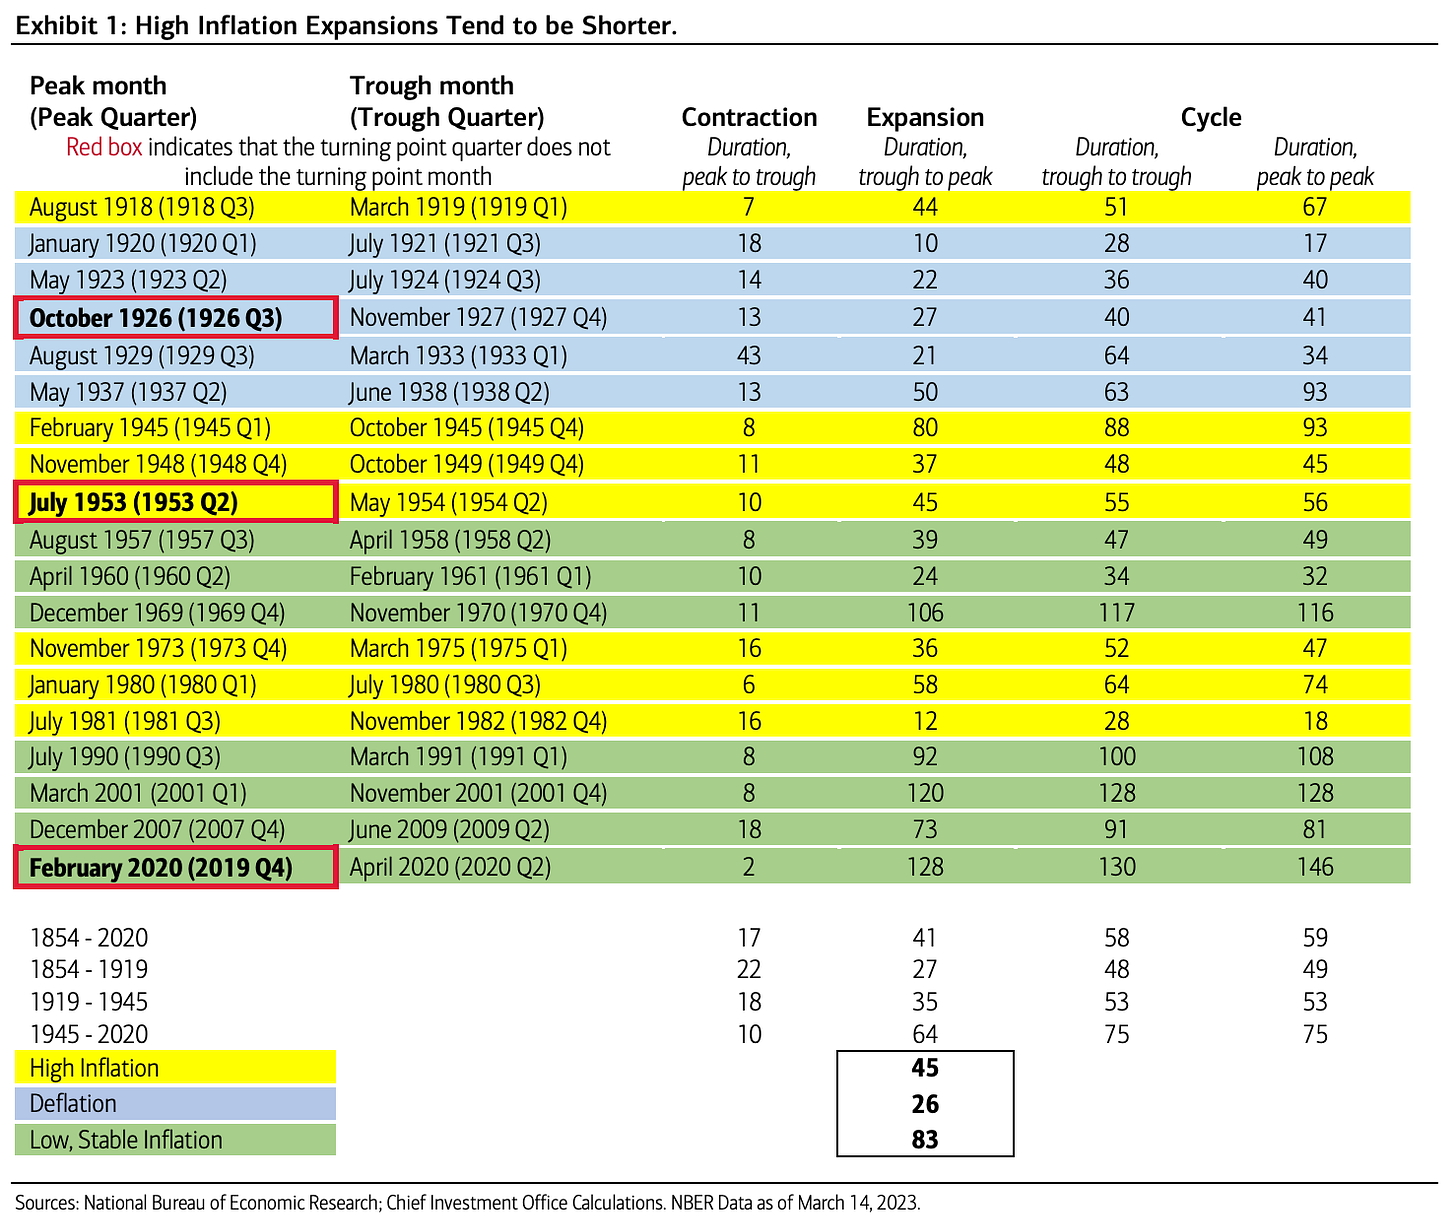
Task: Select 'July 1981 (1981 Q3)' peak cell
Action: (x=125, y=721)
